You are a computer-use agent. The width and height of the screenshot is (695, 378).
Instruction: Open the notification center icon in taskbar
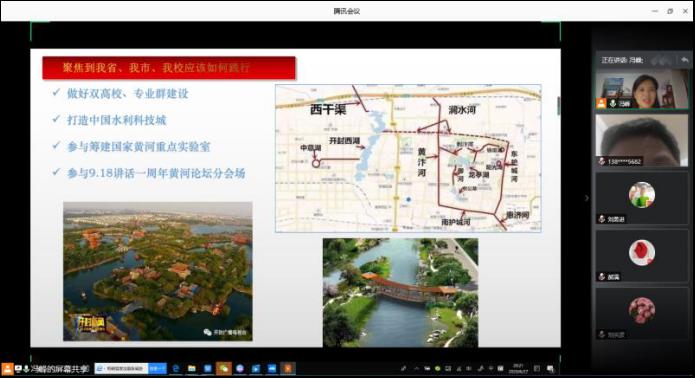point(550,368)
